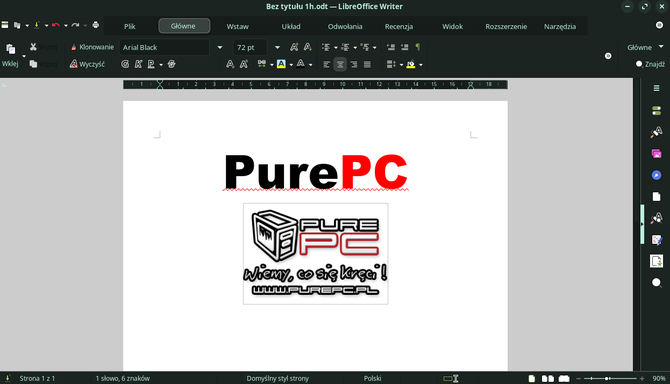Click the Increase indent icon
The height and width of the screenshot is (384, 670).
(x=391, y=47)
